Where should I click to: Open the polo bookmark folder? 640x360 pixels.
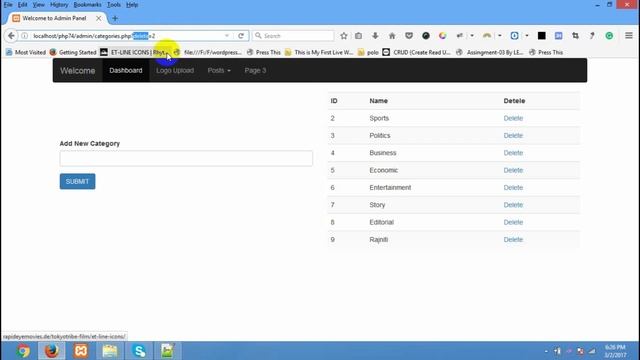pos(368,52)
